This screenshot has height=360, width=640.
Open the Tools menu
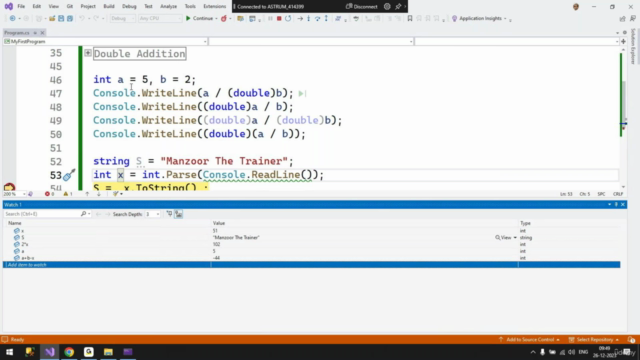click(x=190, y=7)
